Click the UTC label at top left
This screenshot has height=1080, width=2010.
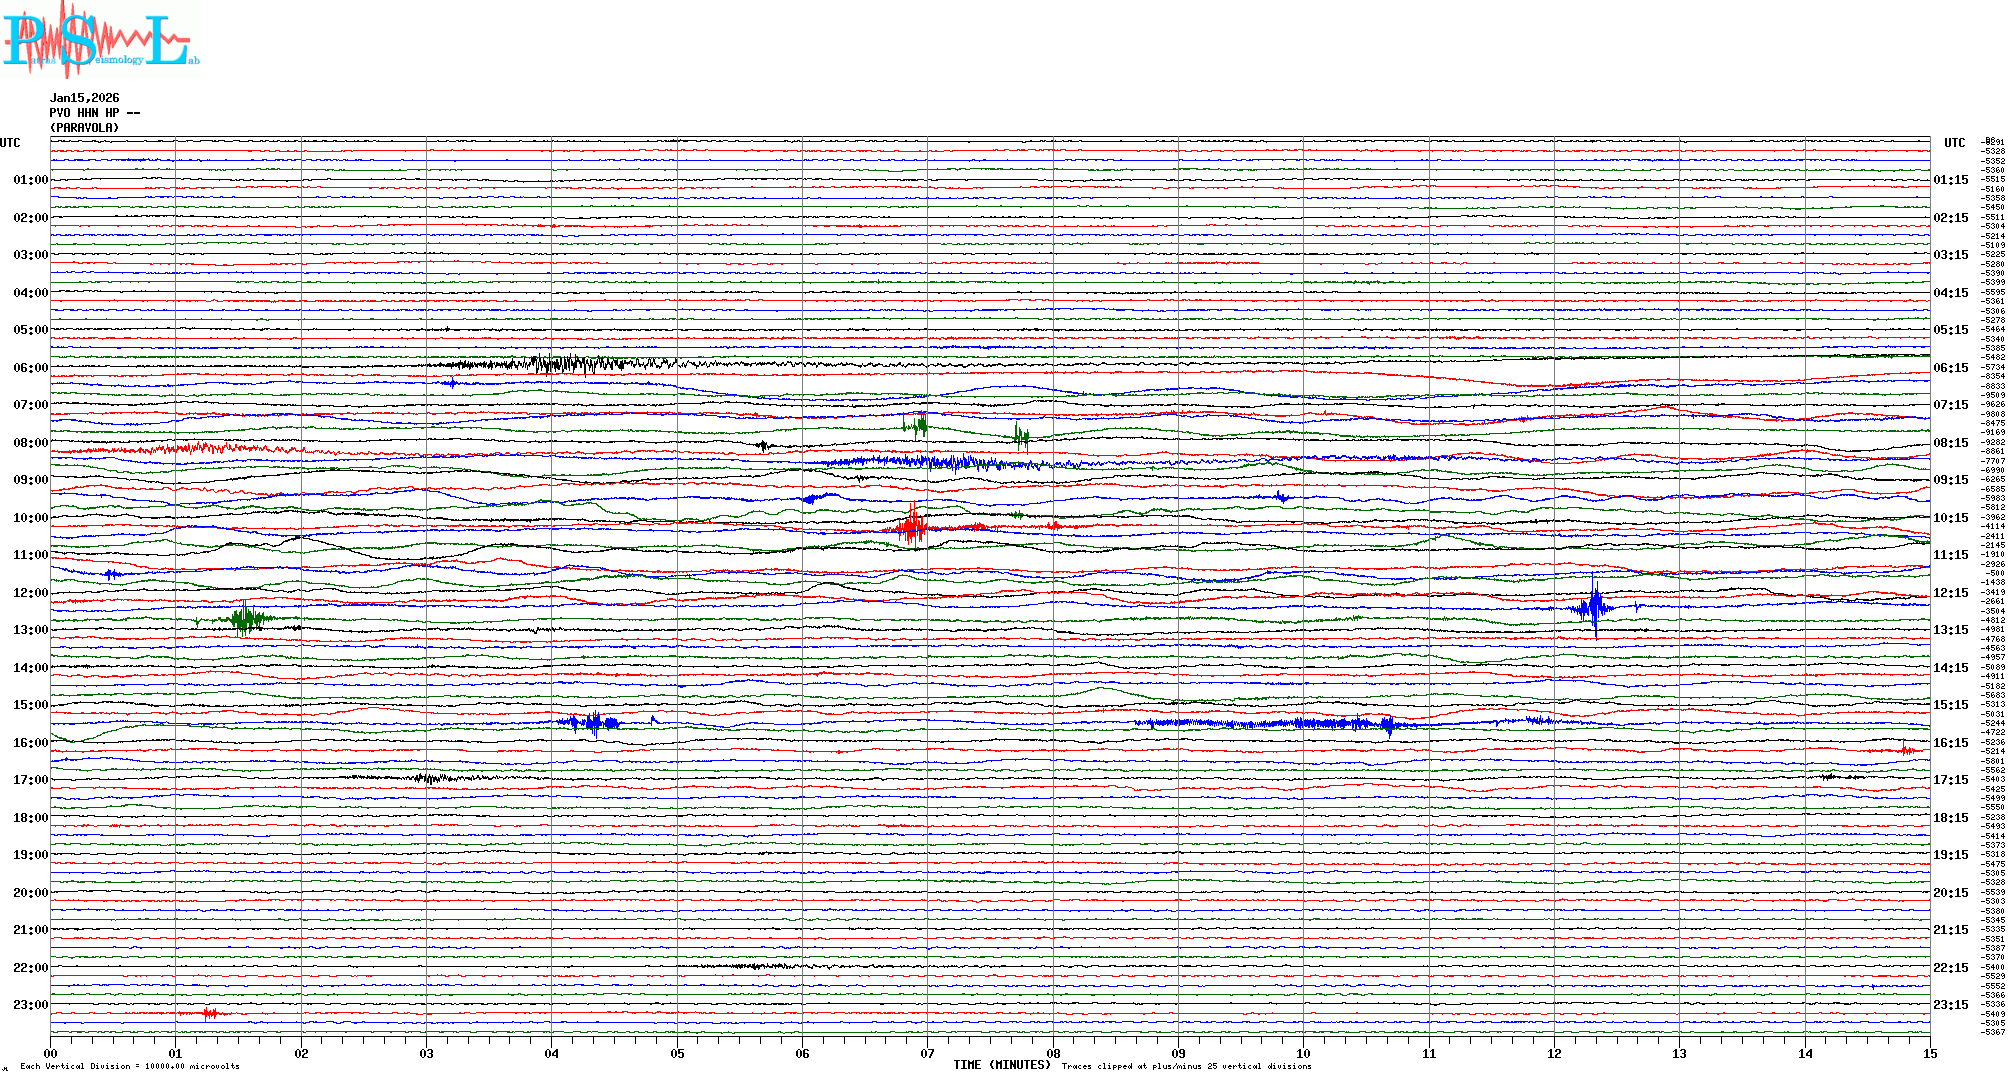(x=10, y=143)
